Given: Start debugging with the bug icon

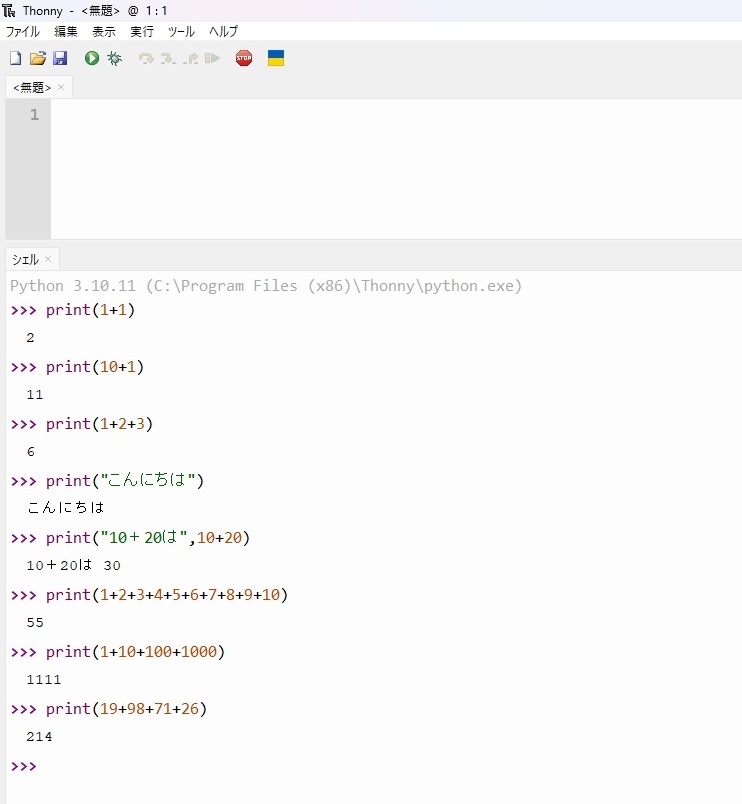Looking at the screenshot, I should click(114, 58).
